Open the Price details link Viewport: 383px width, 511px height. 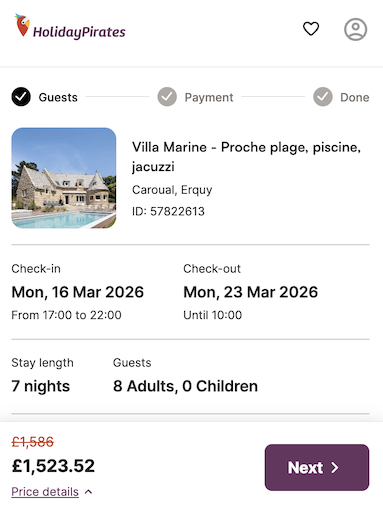45,492
